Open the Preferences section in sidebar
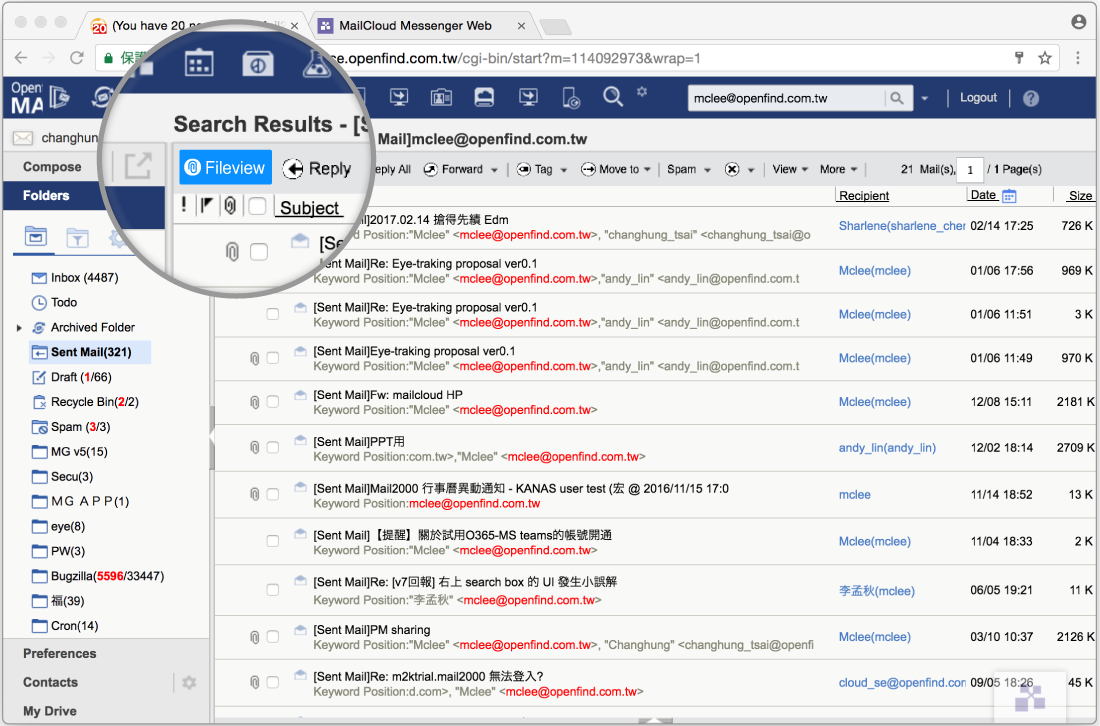Viewport: 1100px width, 726px height. (60, 654)
